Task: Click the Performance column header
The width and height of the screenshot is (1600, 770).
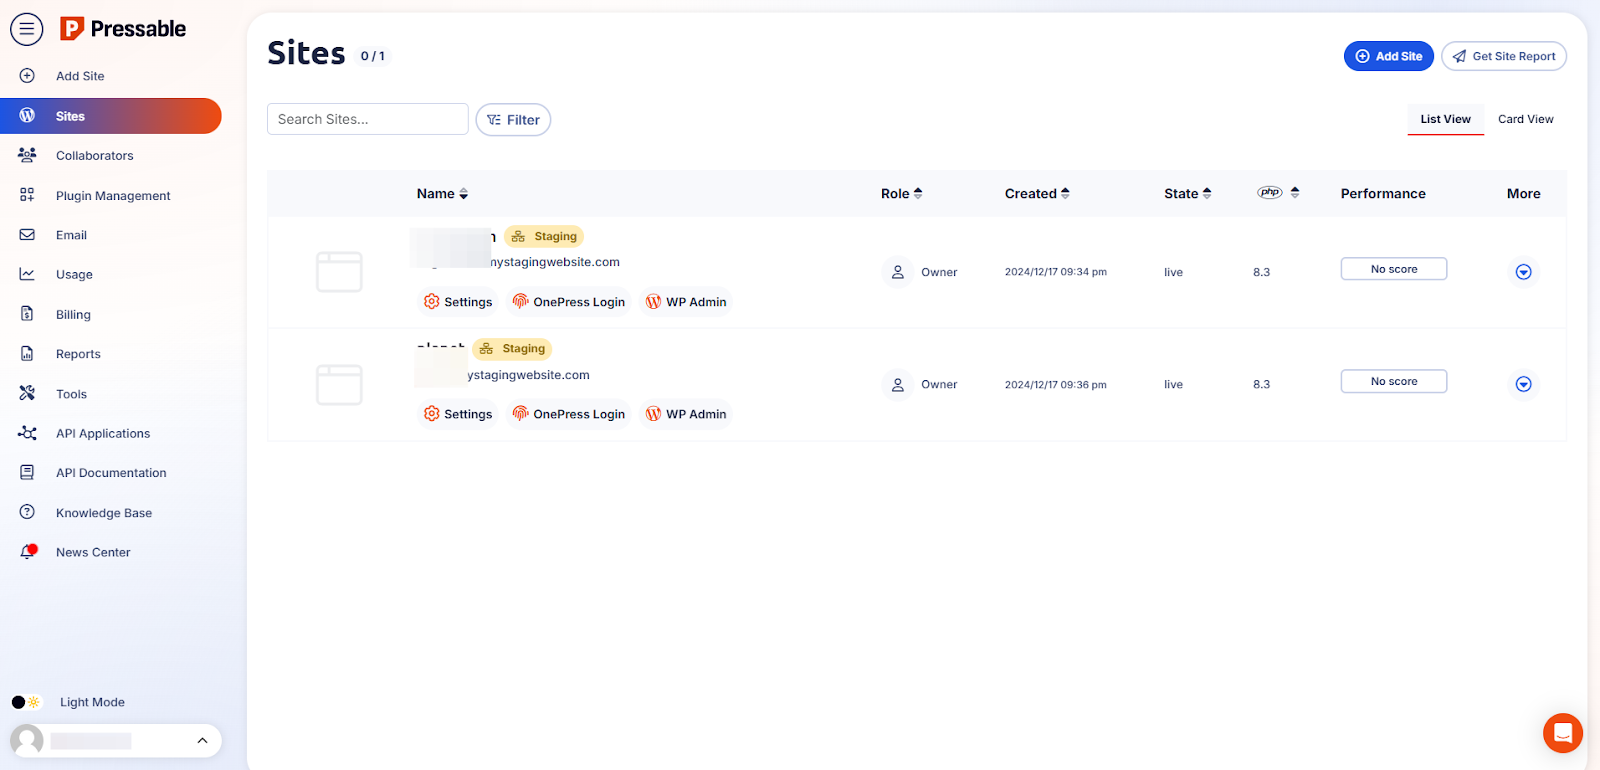Action: (1383, 194)
